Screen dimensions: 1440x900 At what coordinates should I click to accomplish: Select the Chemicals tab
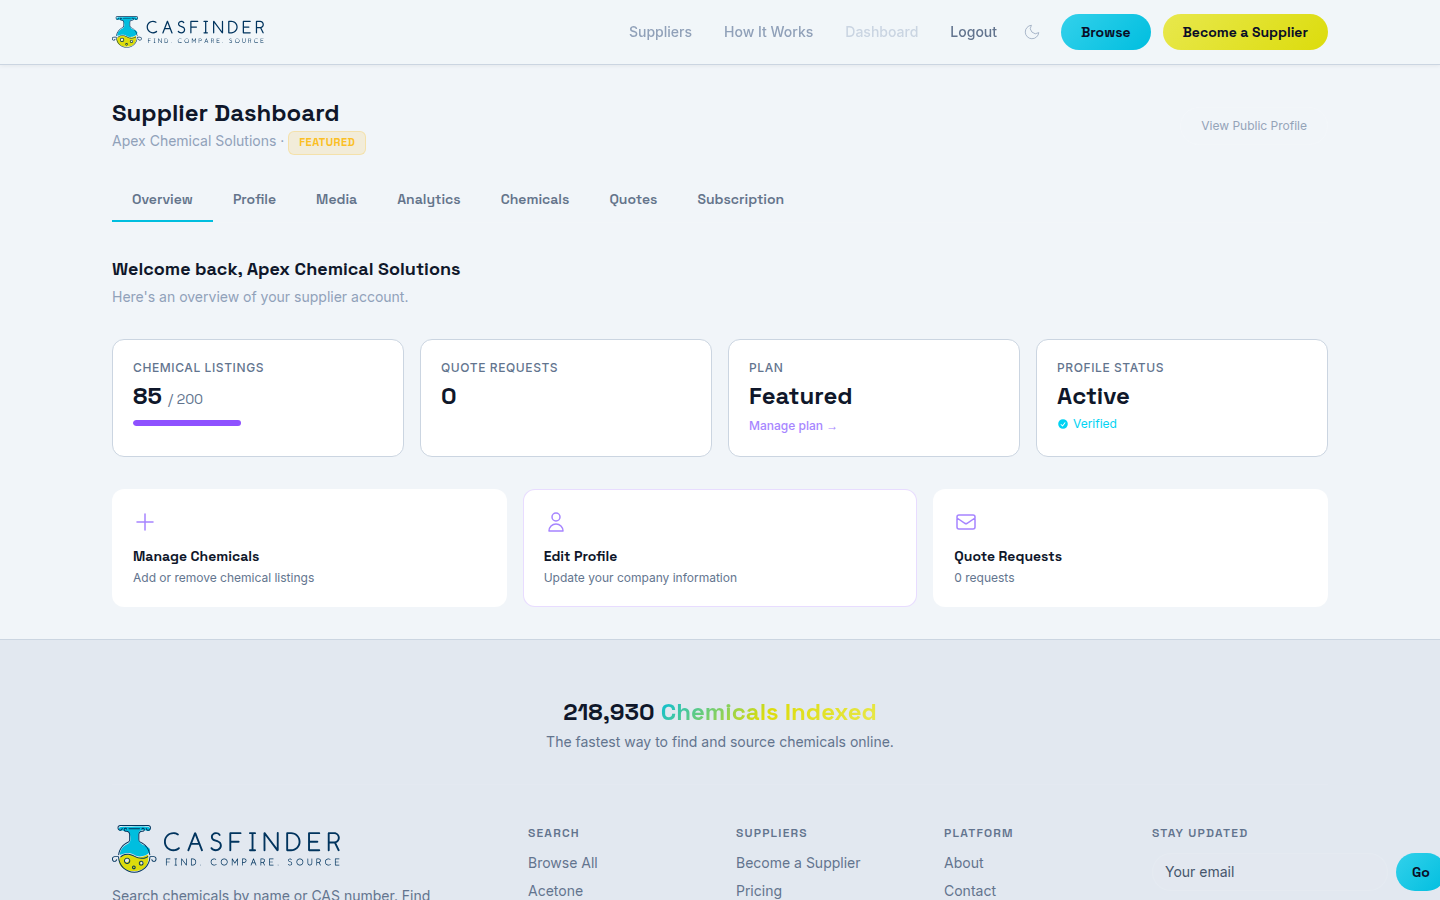point(534,199)
